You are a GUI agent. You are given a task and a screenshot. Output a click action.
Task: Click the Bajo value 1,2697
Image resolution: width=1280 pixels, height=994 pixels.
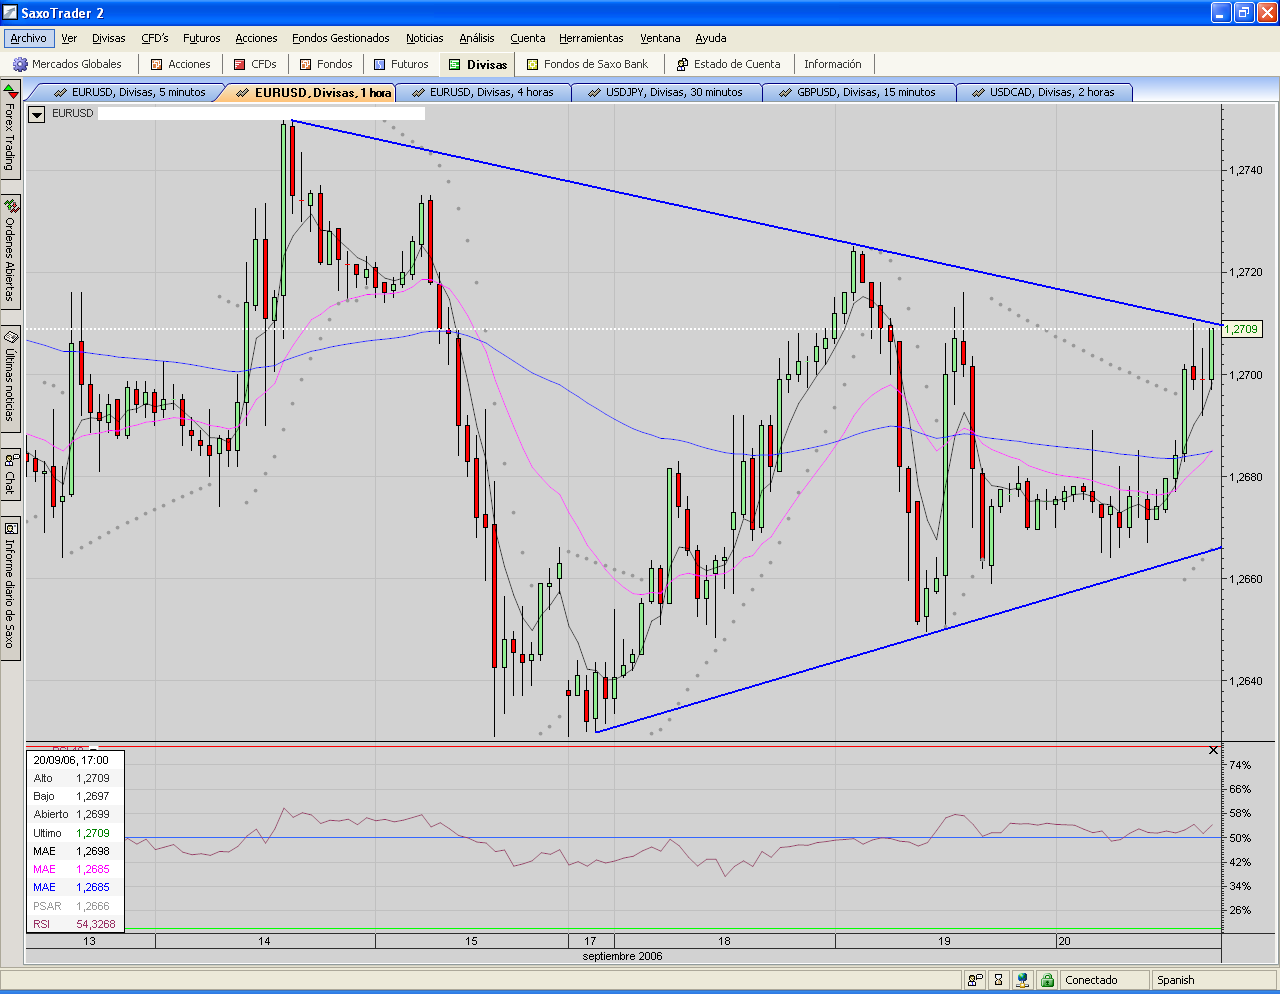click(x=93, y=796)
